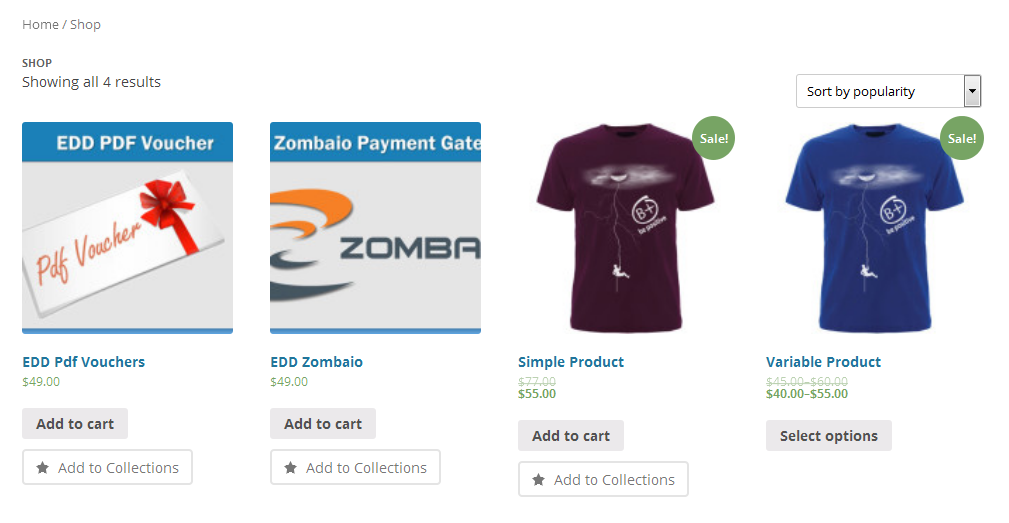This screenshot has width=1009, height=523.
Task: Open the Variable Product title link
Action: click(x=823, y=362)
